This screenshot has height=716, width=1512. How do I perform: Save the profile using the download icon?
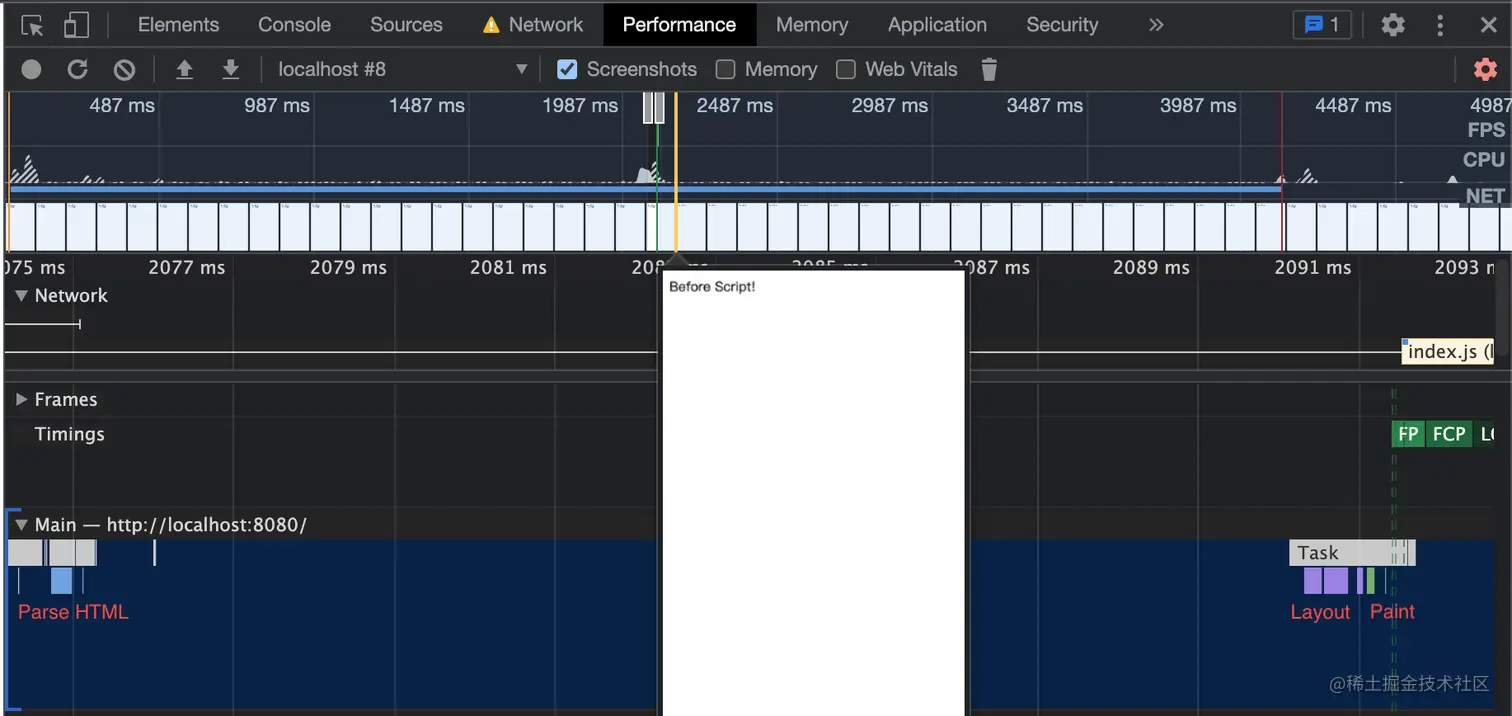(x=231, y=69)
